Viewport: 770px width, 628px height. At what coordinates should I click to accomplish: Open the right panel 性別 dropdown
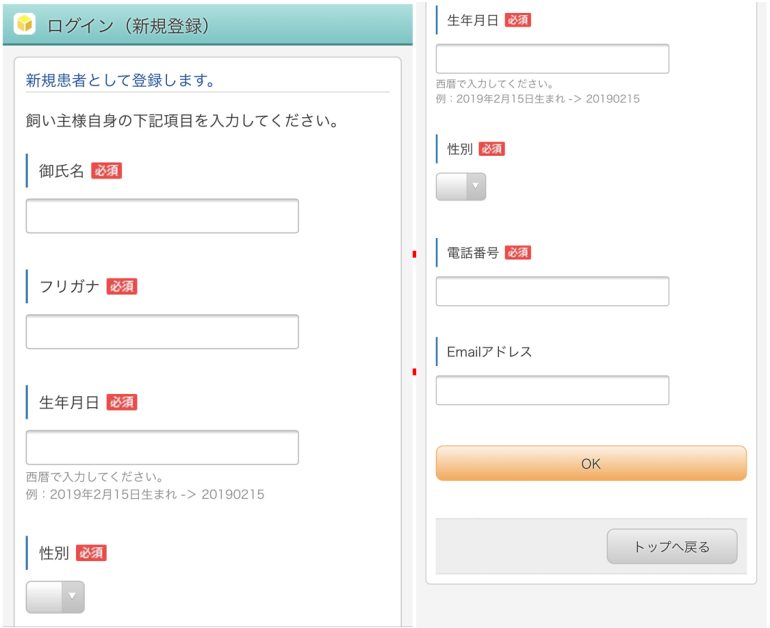(x=461, y=187)
